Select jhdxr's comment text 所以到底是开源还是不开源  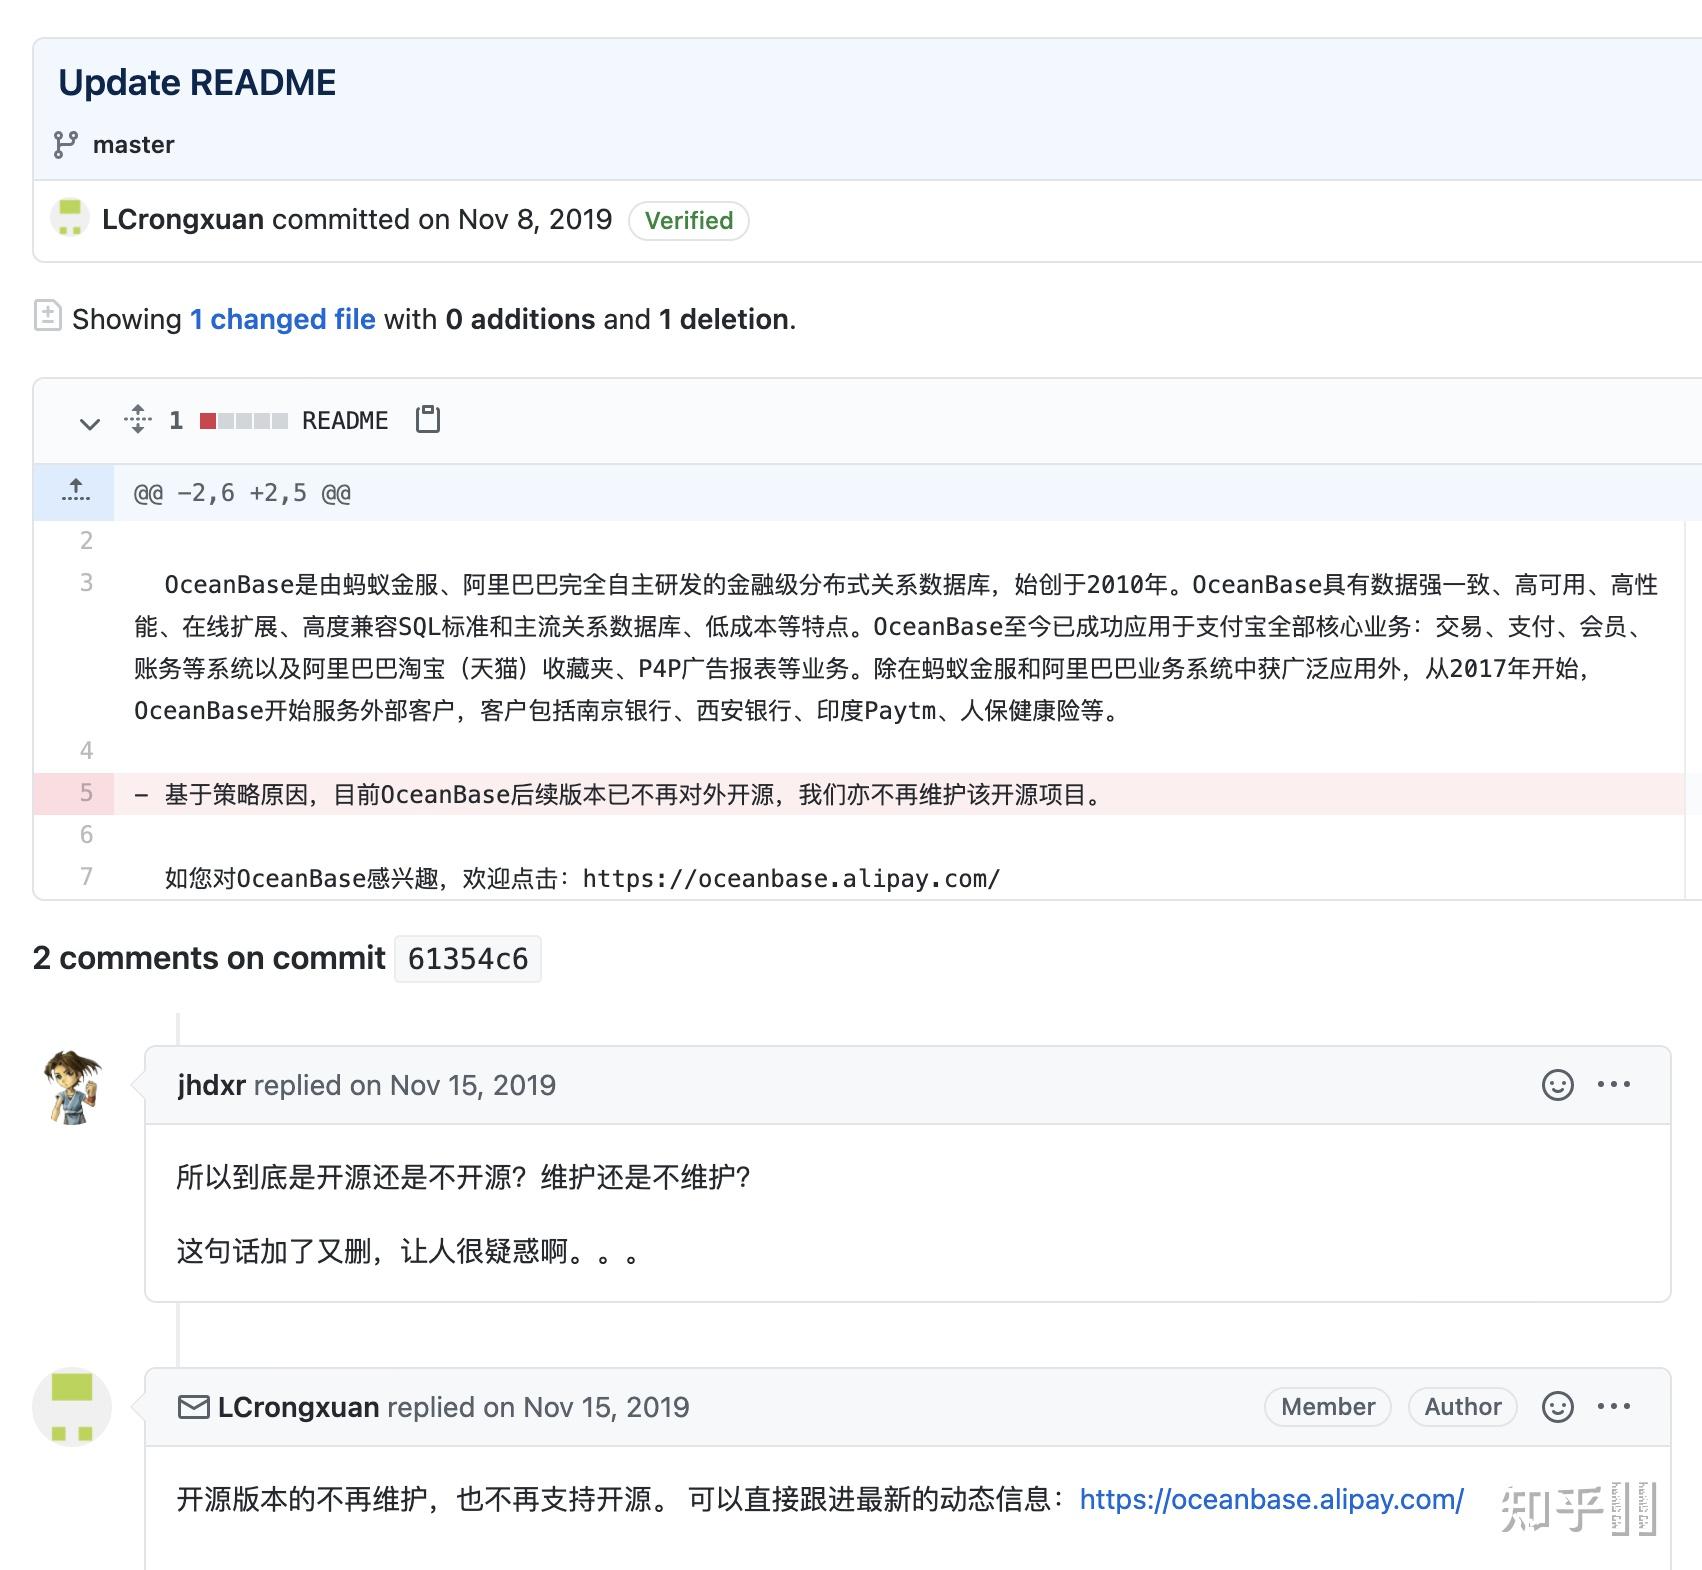click(x=463, y=1177)
